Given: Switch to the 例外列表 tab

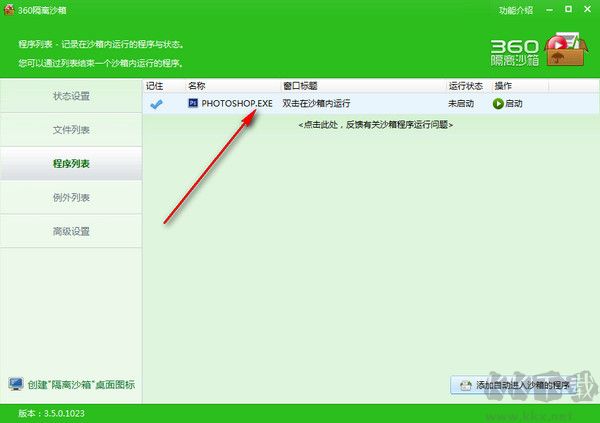Looking at the screenshot, I should coord(71,198).
